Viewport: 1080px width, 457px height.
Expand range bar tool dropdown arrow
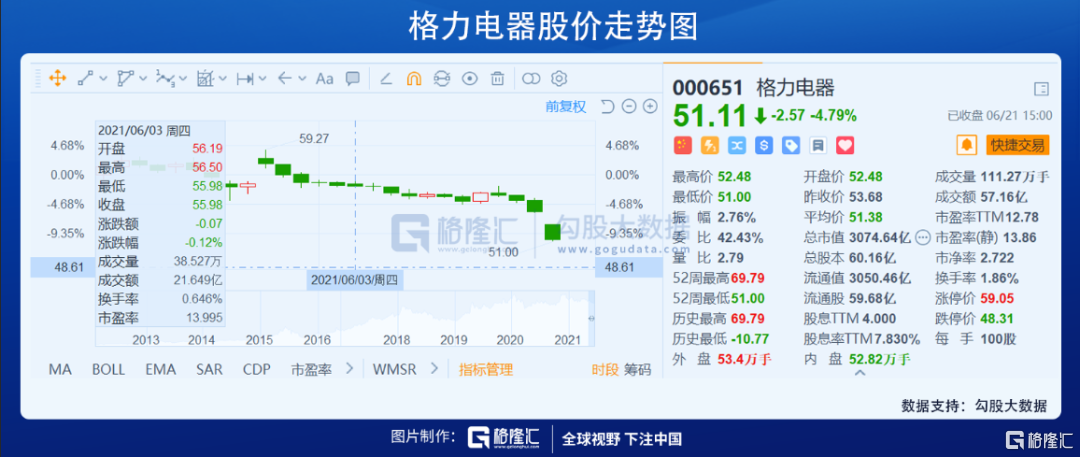pyautogui.click(x=262, y=79)
